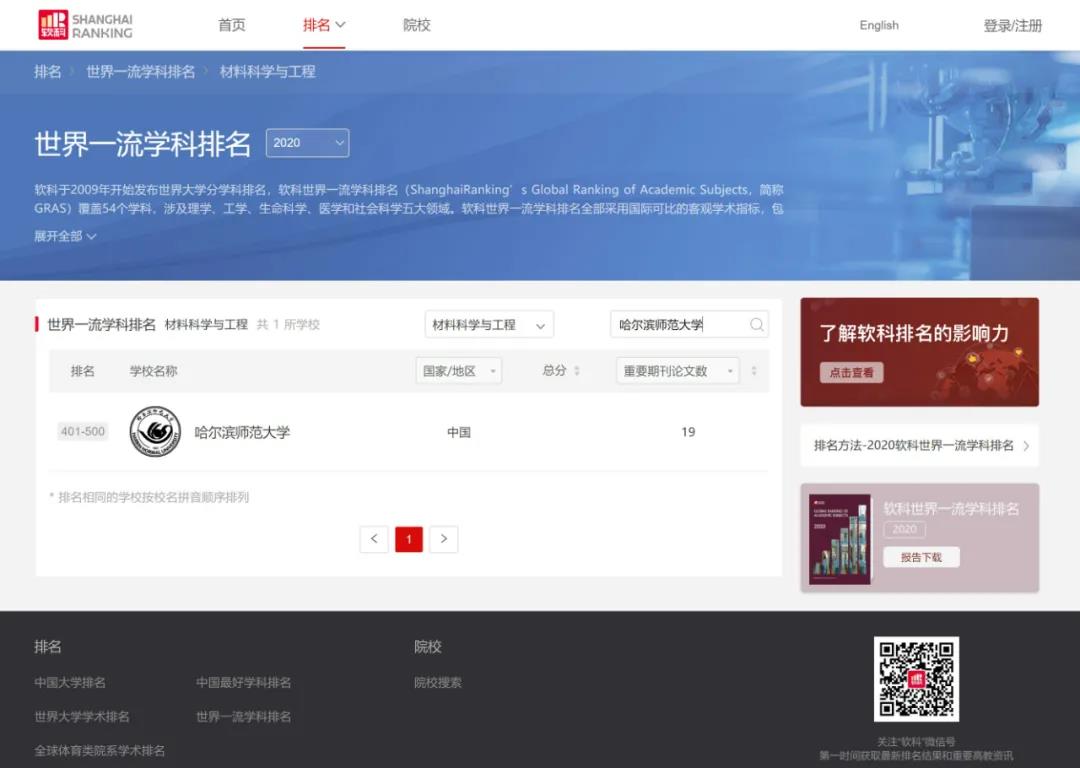The height and width of the screenshot is (768, 1080).
Task: Click the search magnifier icon
Action: [757, 325]
